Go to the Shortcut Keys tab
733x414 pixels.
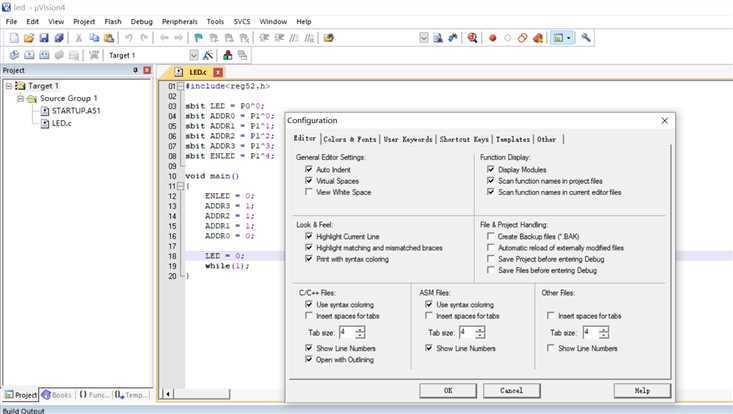[x=464, y=139]
